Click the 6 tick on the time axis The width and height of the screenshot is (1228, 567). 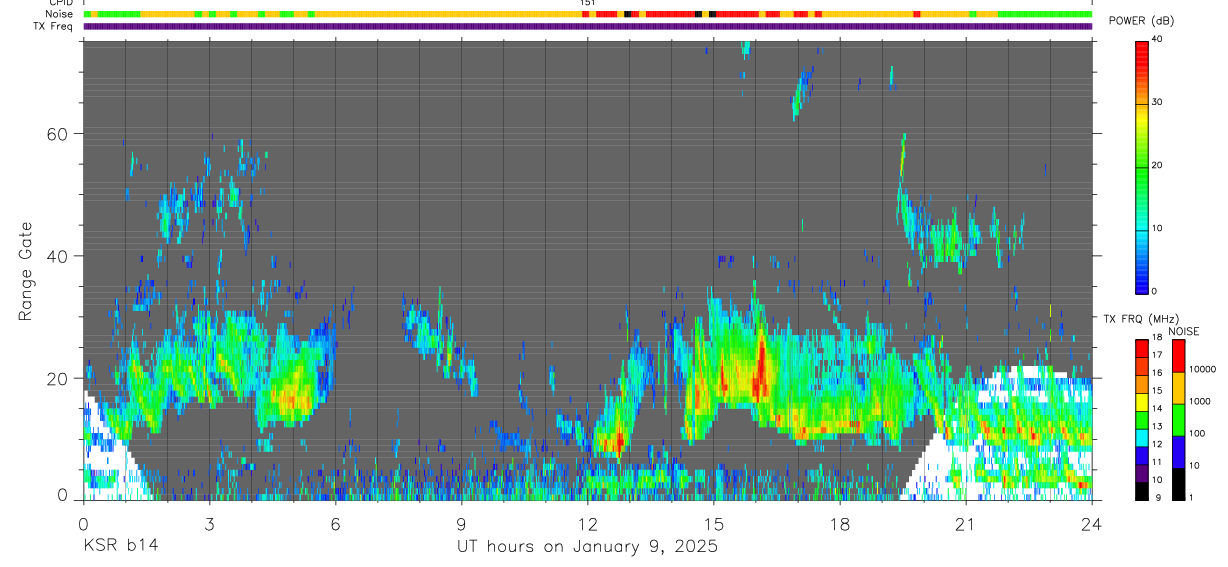(x=335, y=523)
